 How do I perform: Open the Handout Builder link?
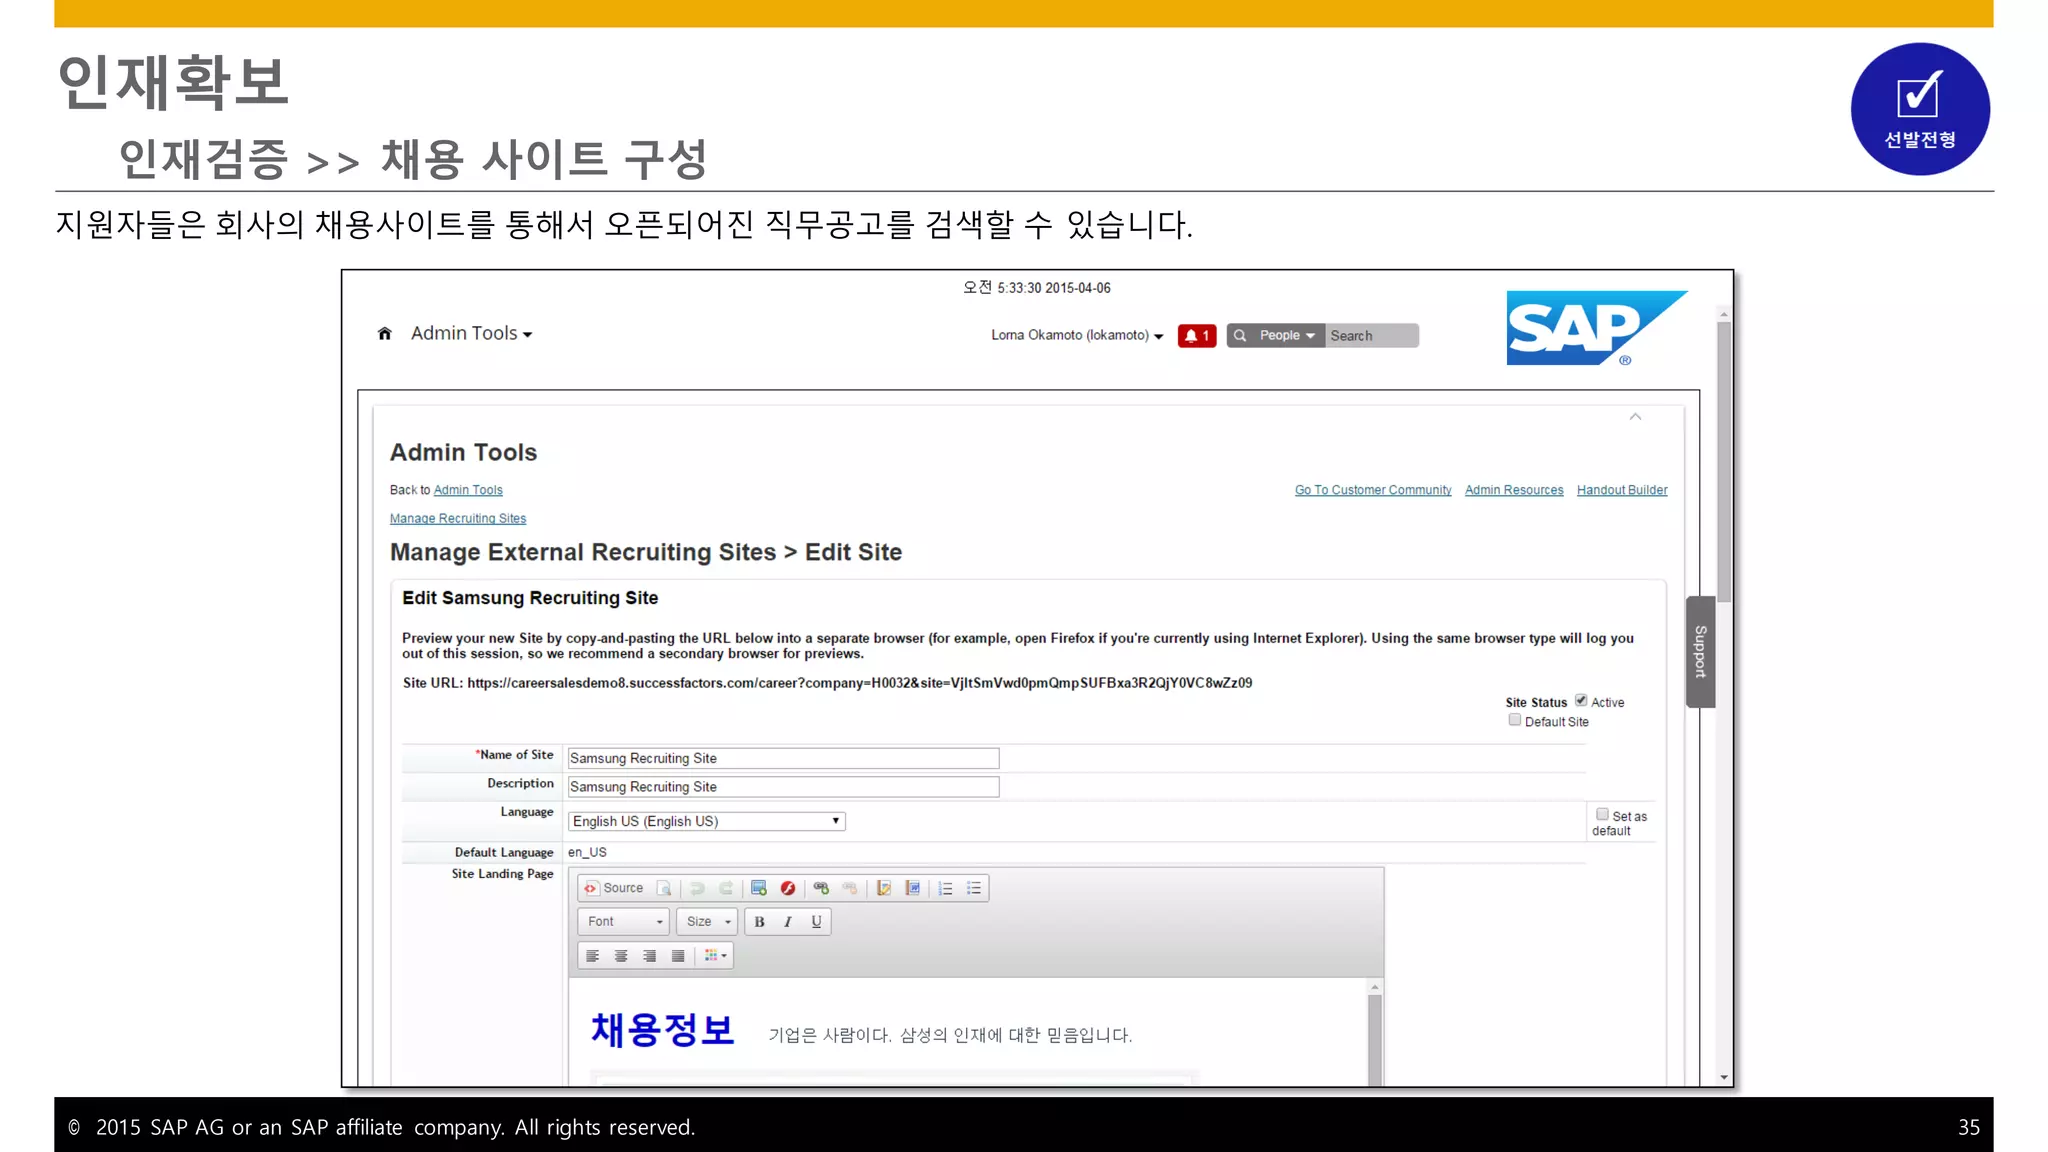tap(1622, 490)
